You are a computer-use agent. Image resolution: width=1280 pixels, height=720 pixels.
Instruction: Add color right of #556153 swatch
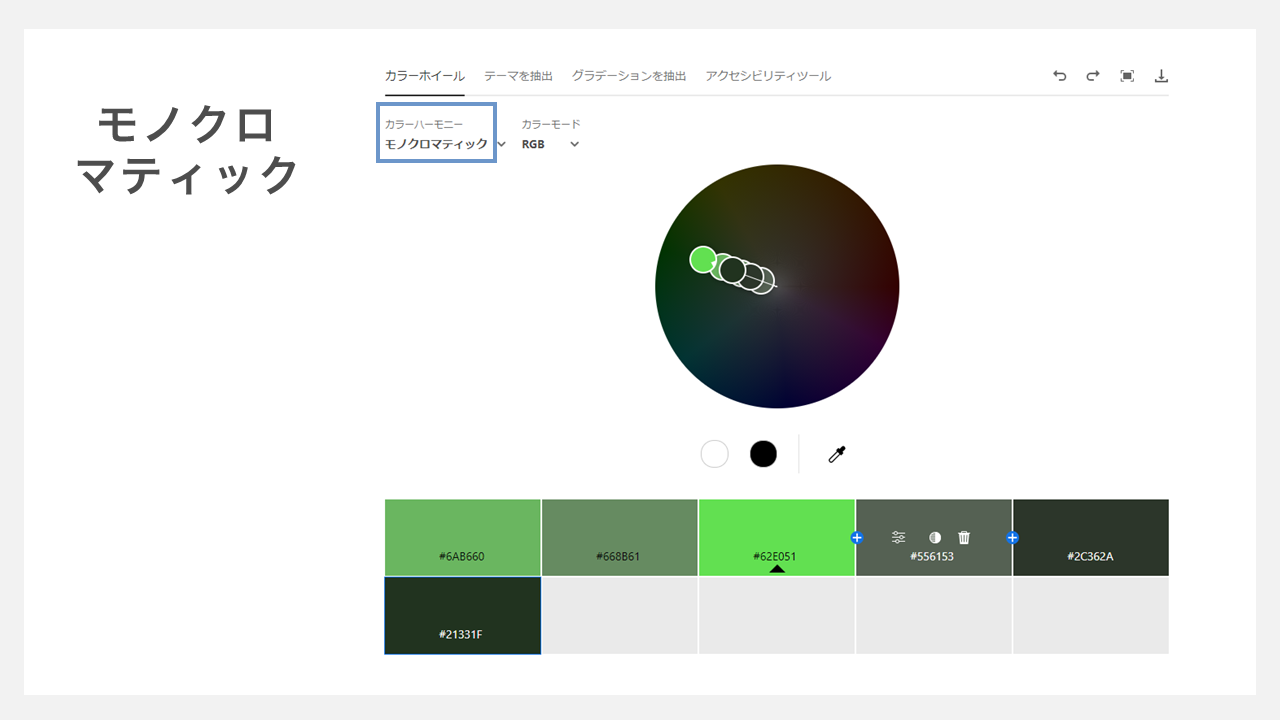click(x=1012, y=538)
